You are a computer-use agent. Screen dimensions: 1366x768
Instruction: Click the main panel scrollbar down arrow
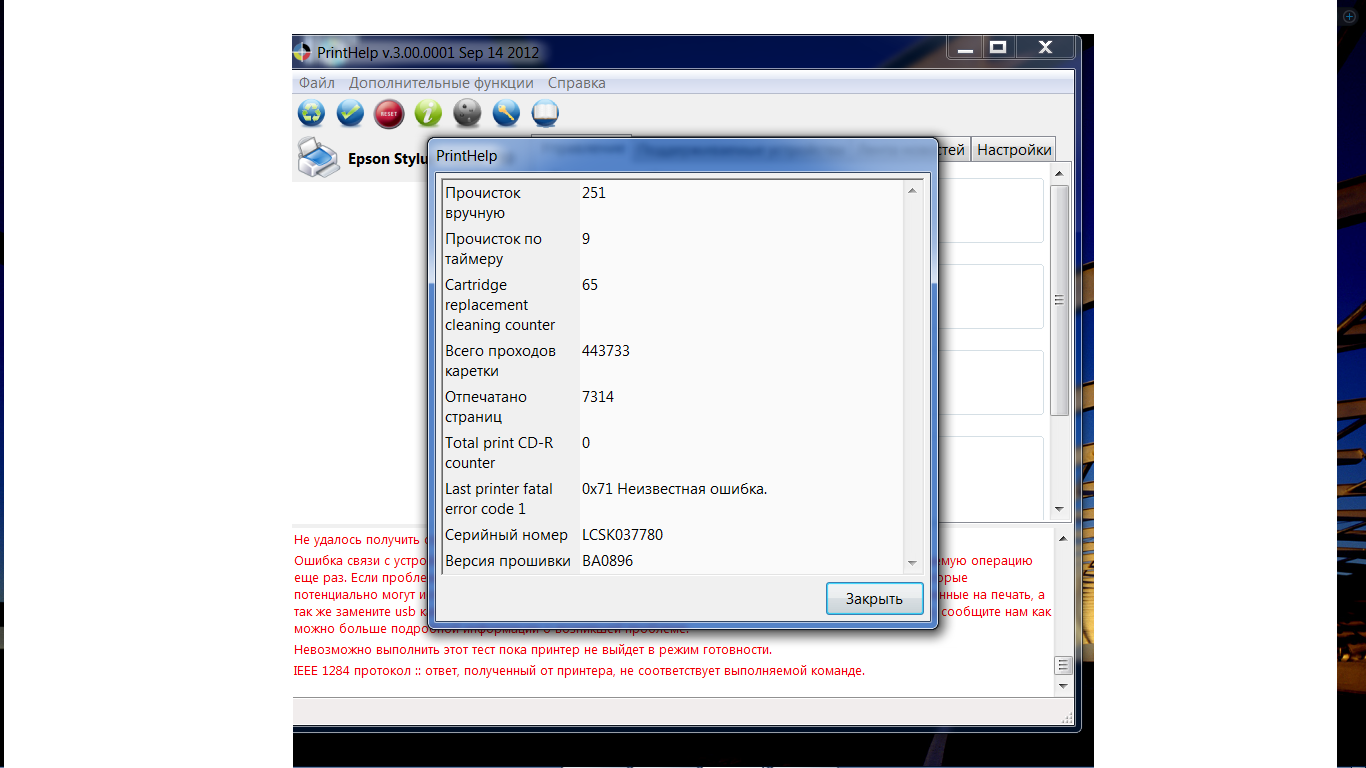pos(1060,509)
